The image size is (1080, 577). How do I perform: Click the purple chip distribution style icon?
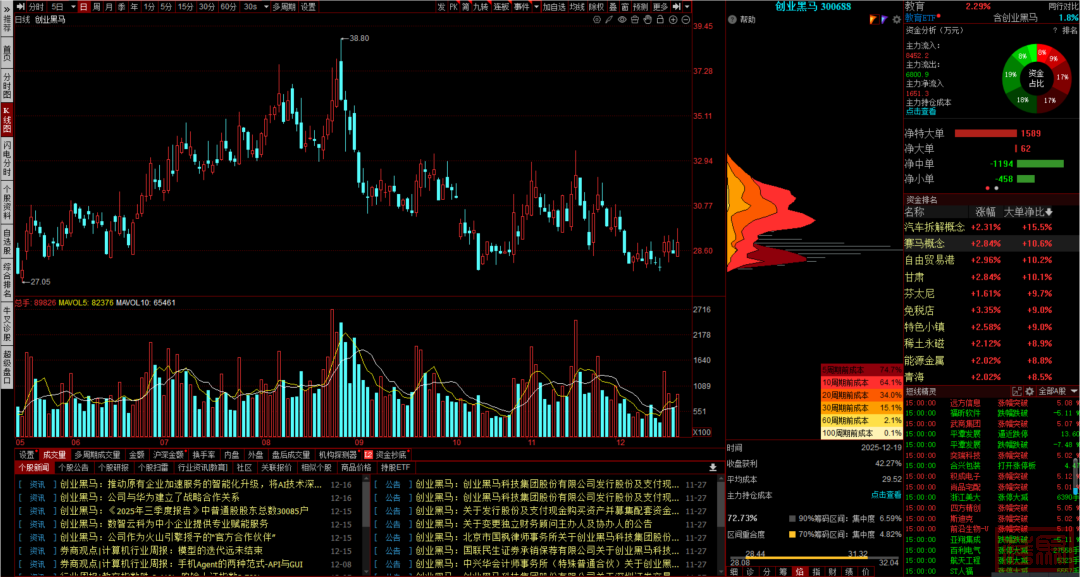(884, 19)
